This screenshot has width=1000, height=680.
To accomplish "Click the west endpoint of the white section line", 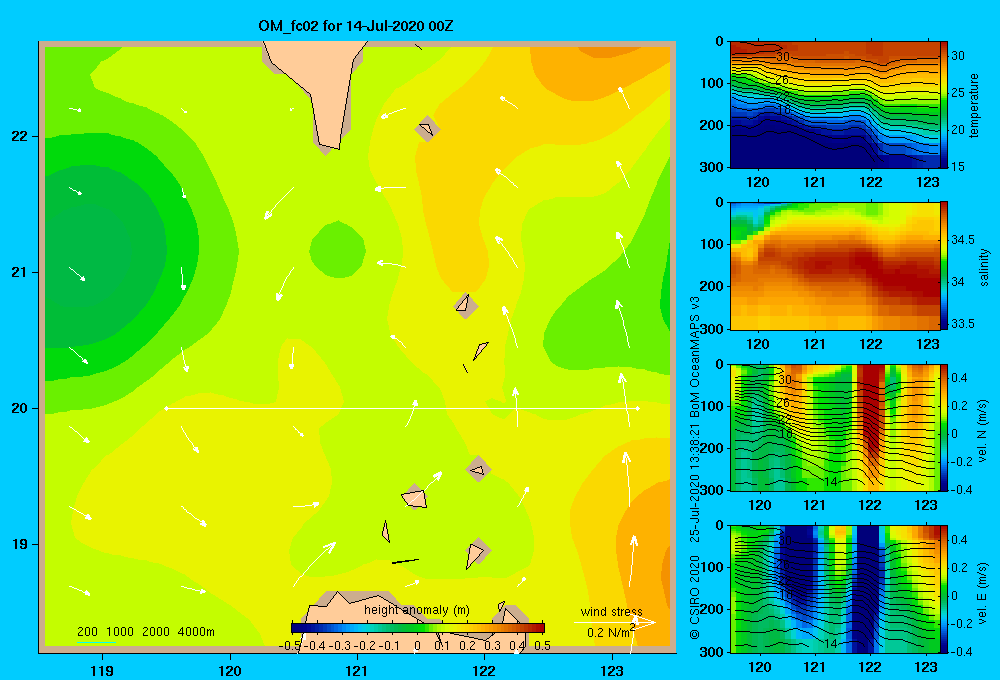I will coord(166,408).
